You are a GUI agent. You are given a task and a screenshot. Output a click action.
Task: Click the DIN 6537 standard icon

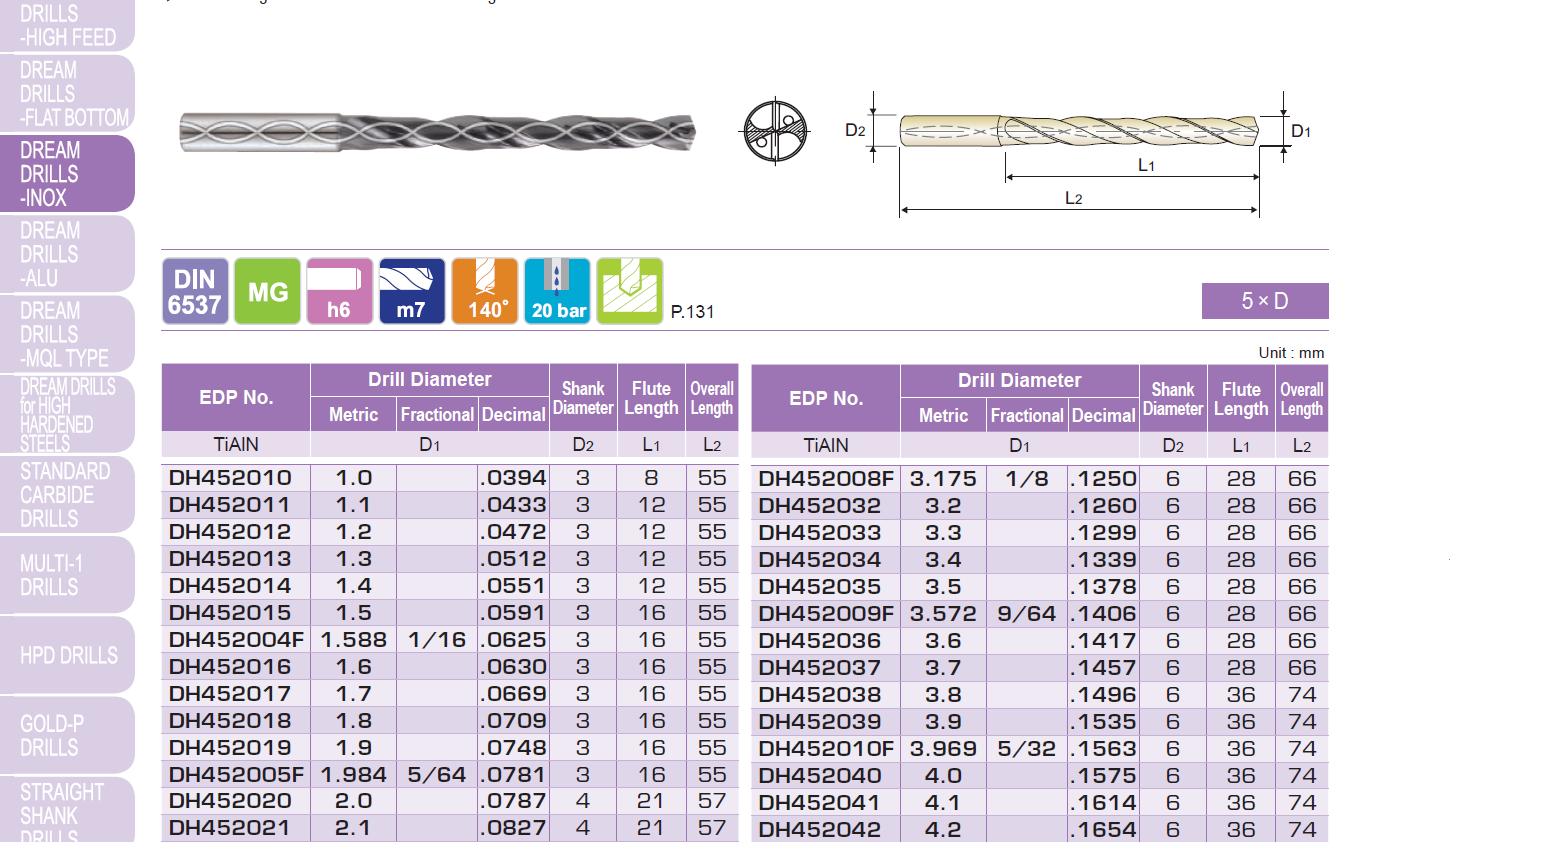tap(195, 291)
